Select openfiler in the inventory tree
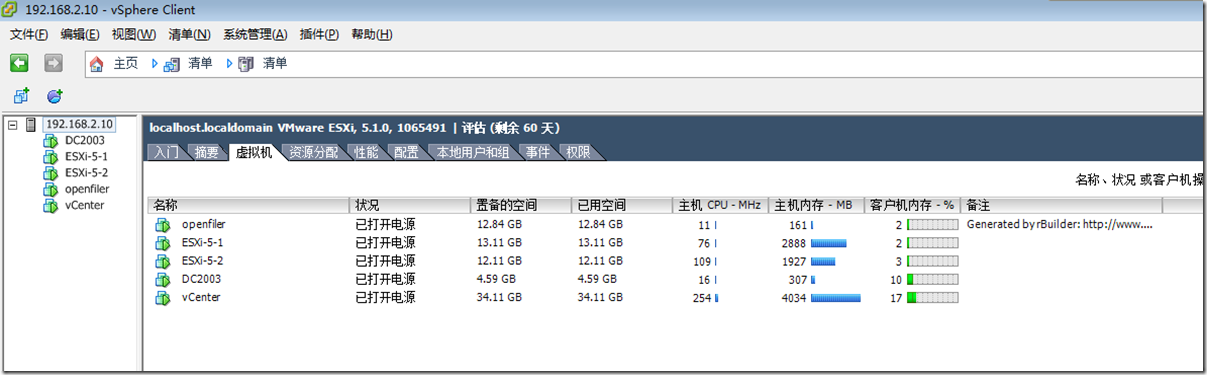1207x375 pixels. coord(87,189)
